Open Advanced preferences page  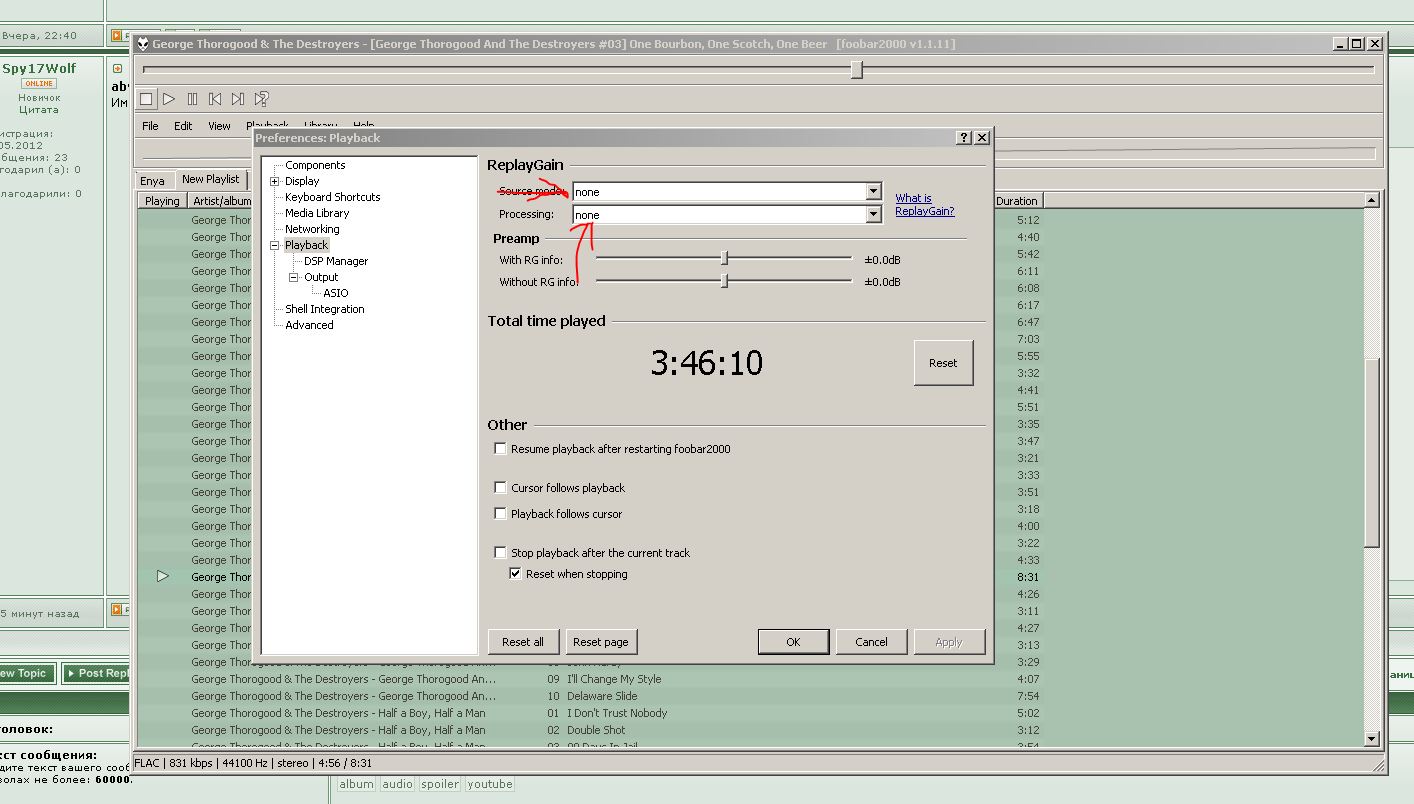pyautogui.click(x=309, y=325)
